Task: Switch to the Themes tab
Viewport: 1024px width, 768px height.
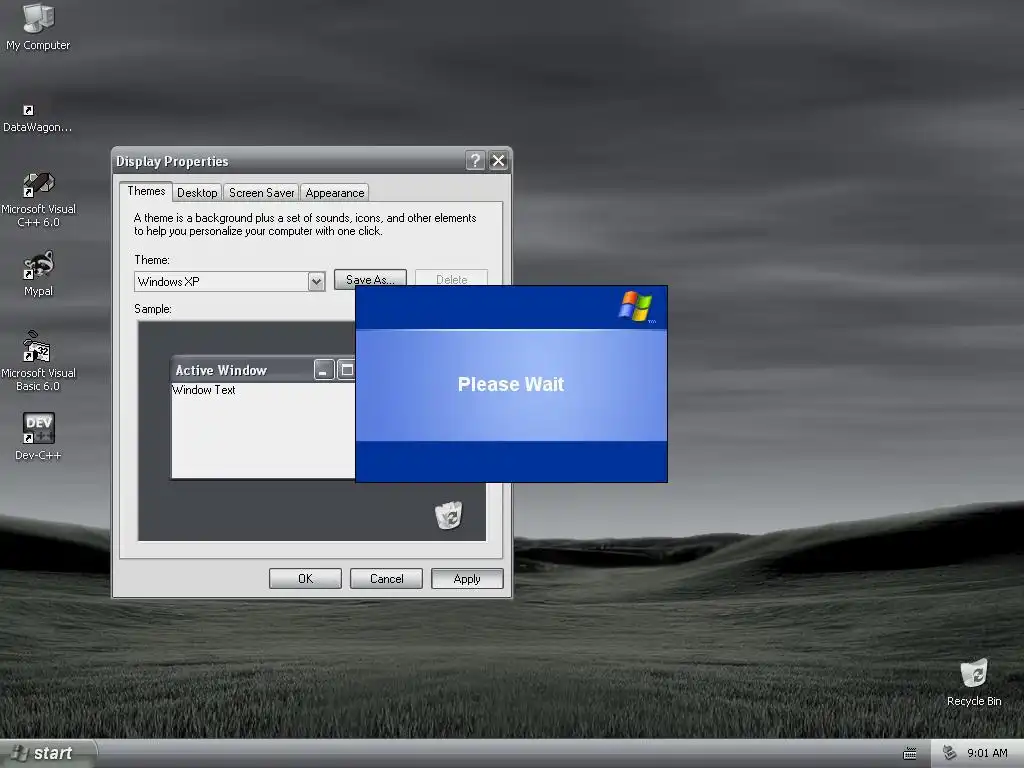Action: (146, 191)
